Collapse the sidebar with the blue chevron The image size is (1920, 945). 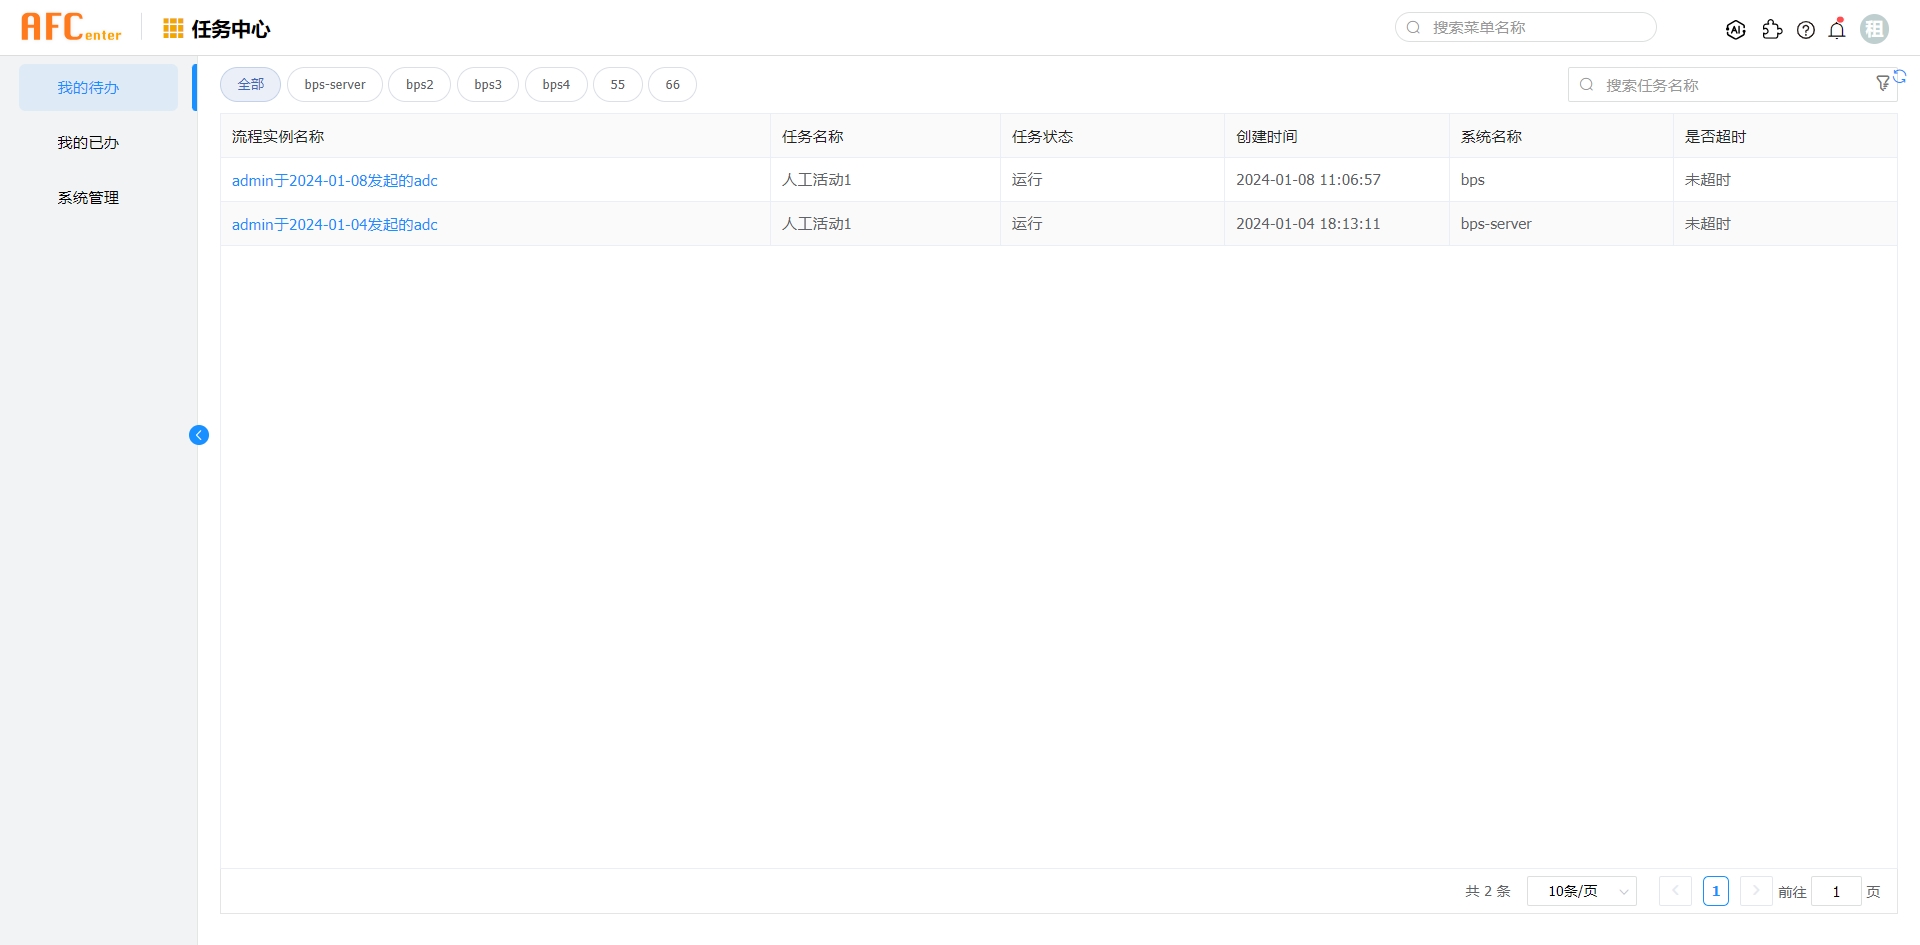point(198,435)
